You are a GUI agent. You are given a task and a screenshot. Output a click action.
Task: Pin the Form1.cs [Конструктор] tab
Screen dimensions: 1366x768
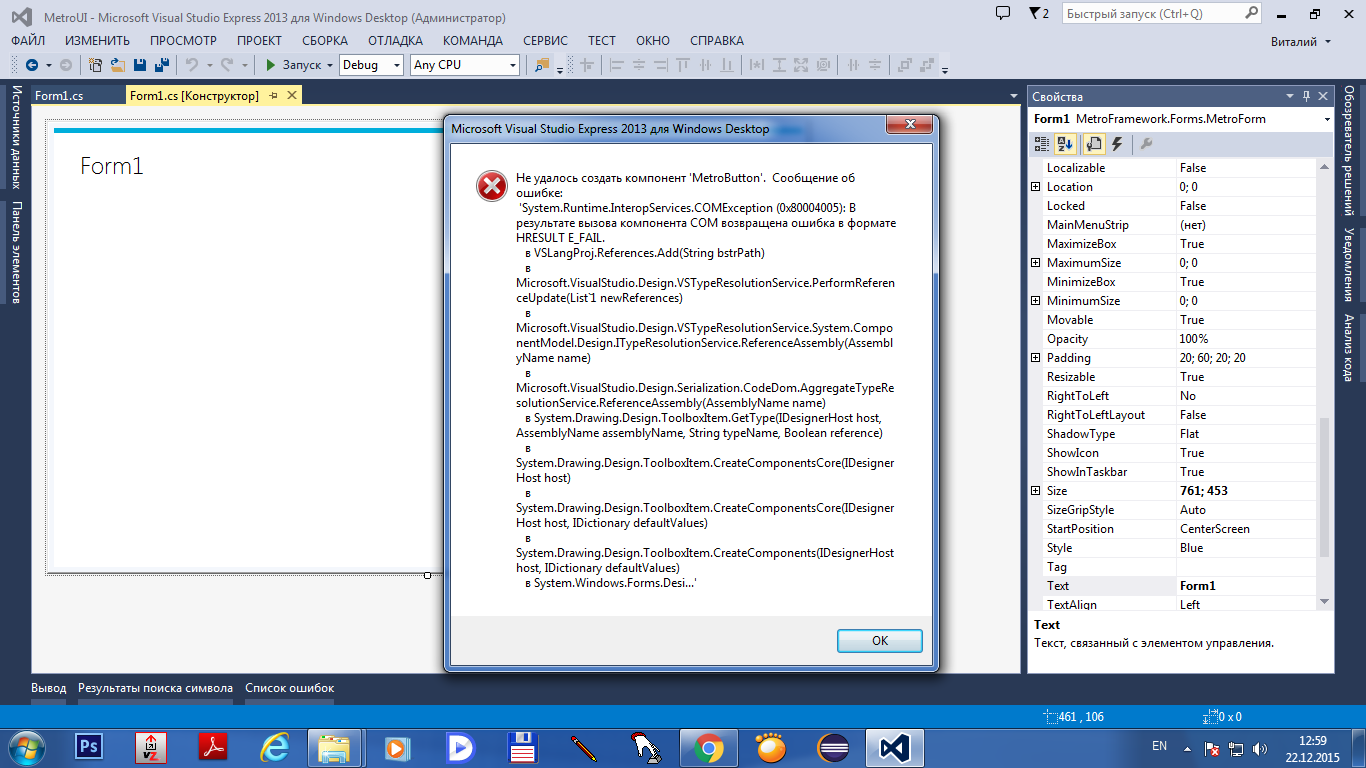click(274, 95)
